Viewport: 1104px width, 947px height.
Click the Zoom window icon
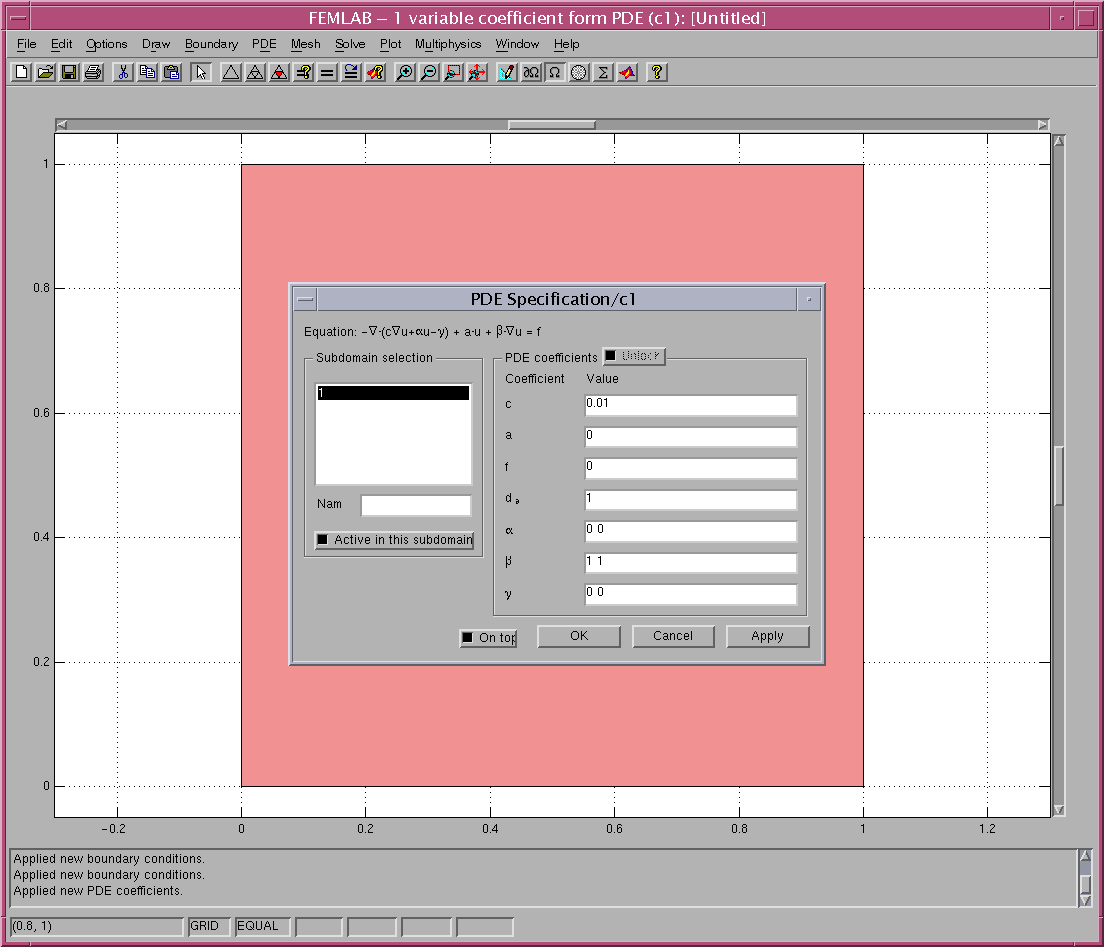coord(453,73)
